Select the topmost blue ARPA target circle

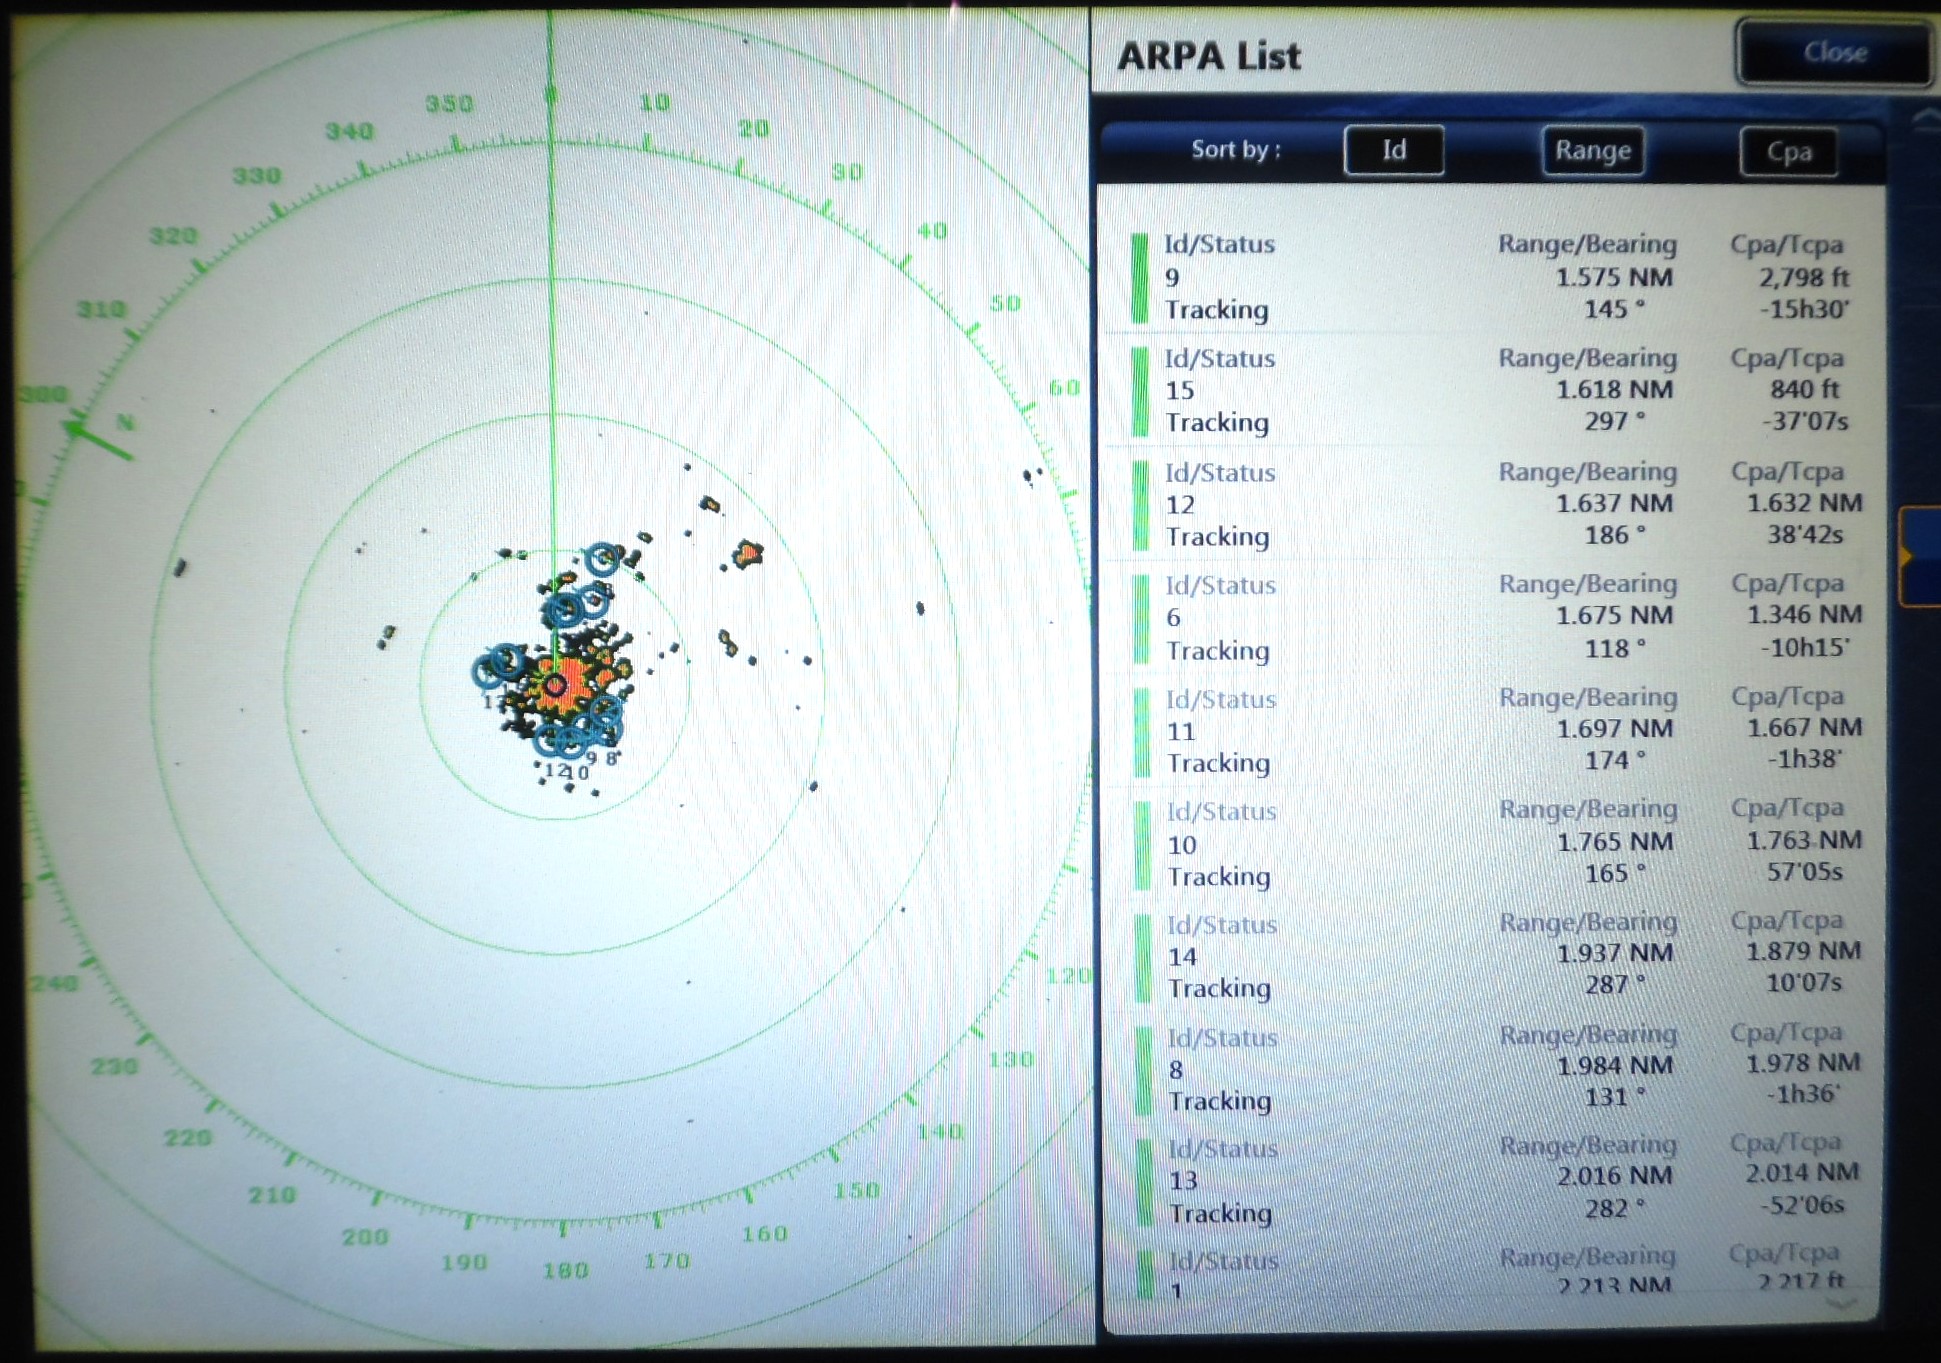pyautogui.click(x=602, y=558)
